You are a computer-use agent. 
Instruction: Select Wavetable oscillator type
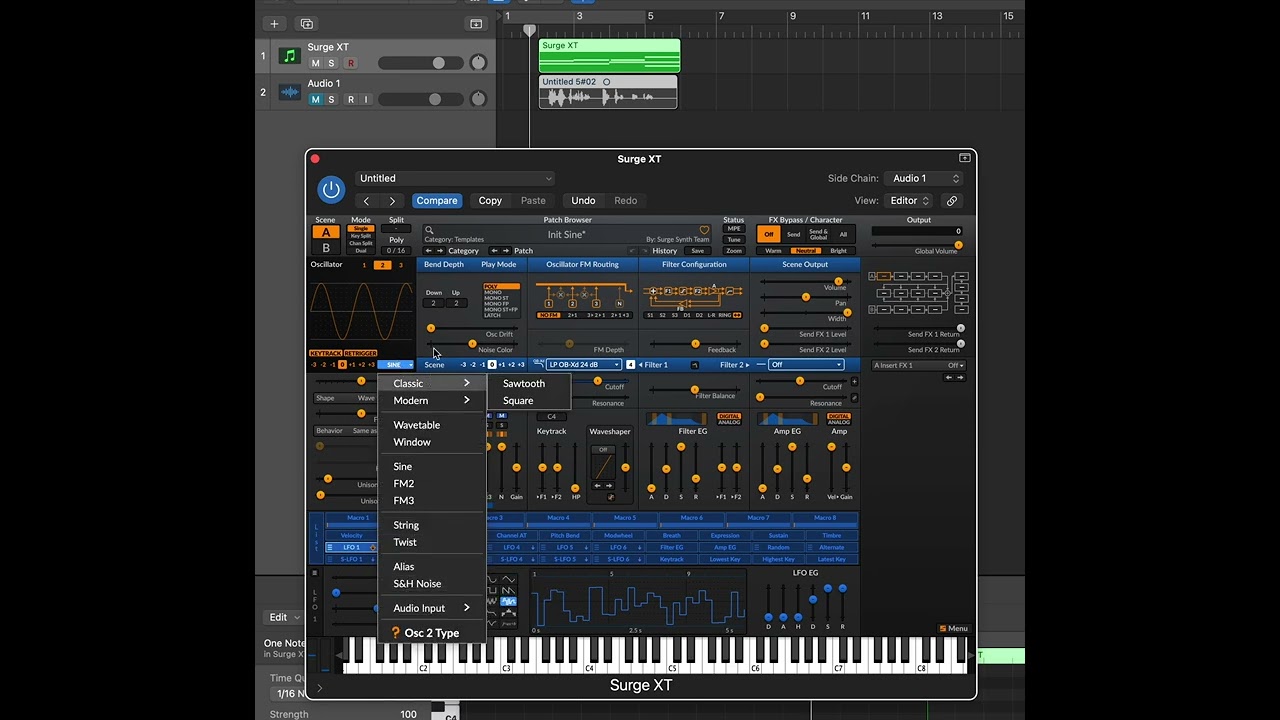417,425
